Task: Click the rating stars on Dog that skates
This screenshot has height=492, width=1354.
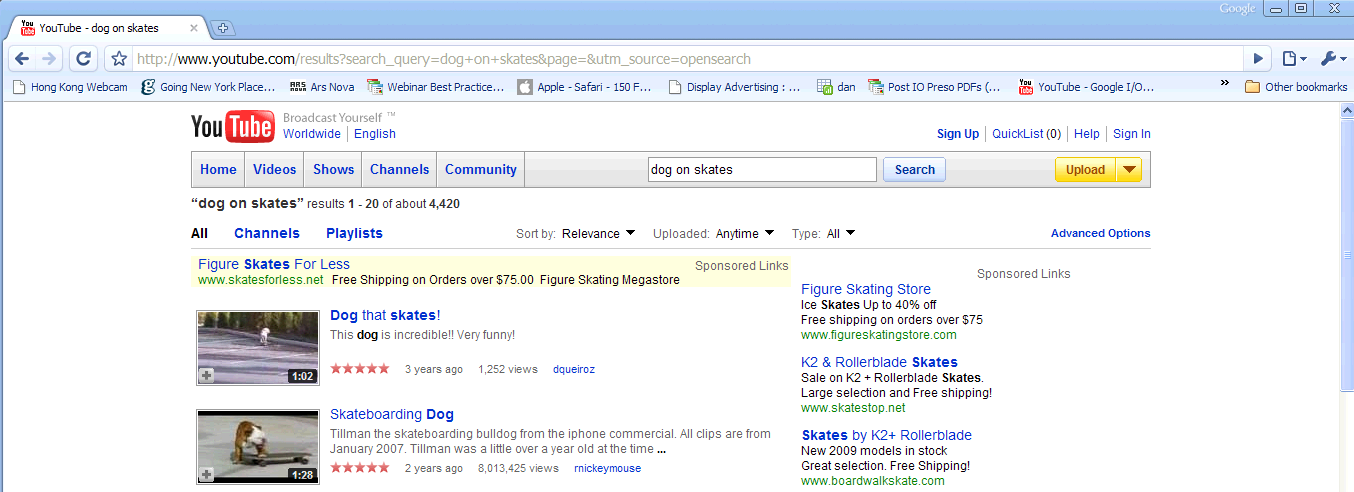Action: [x=360, y=369]
